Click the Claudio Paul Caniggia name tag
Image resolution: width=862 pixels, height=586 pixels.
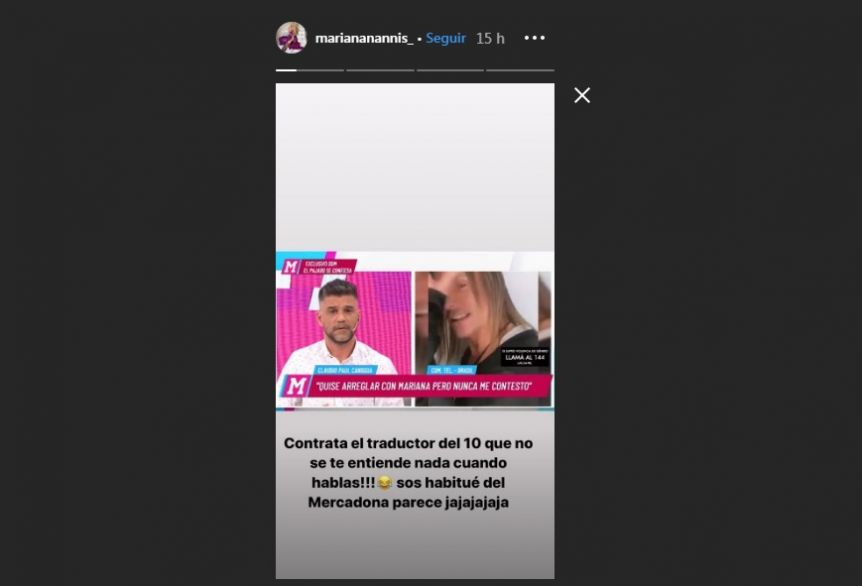coord(345,370)
